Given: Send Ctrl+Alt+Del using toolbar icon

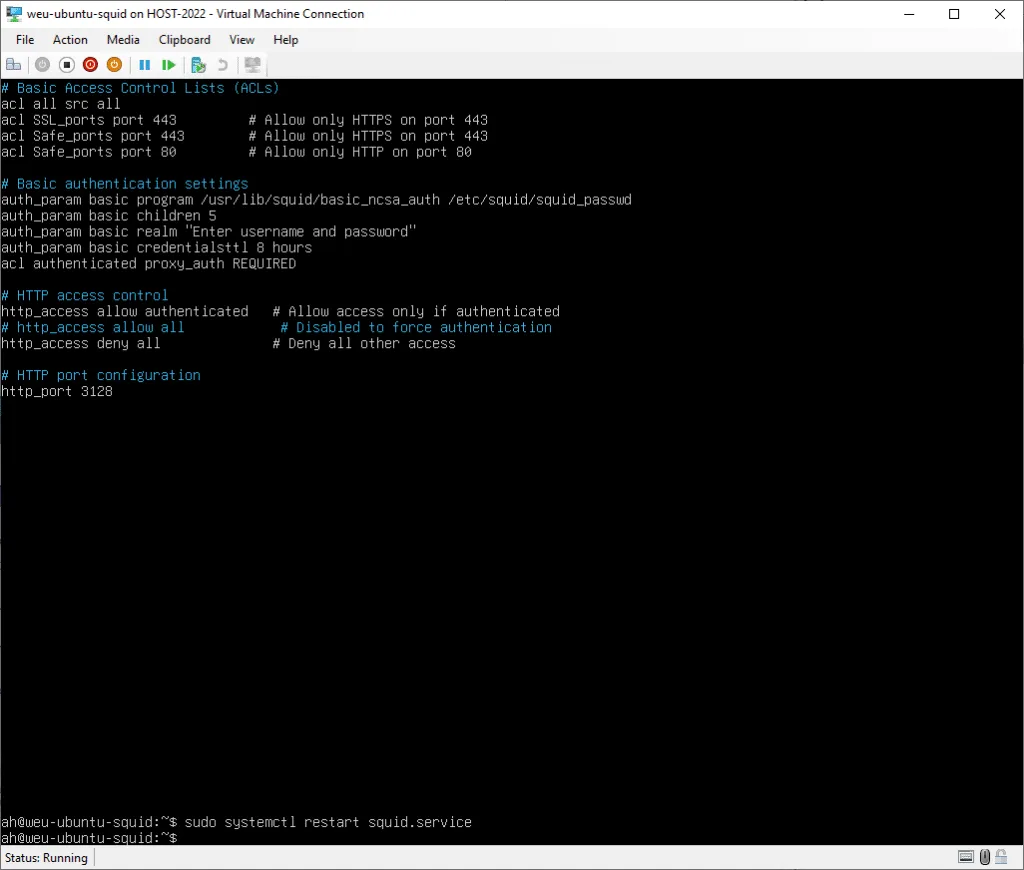Looking at the screenshot, I should tap(13, 65).
